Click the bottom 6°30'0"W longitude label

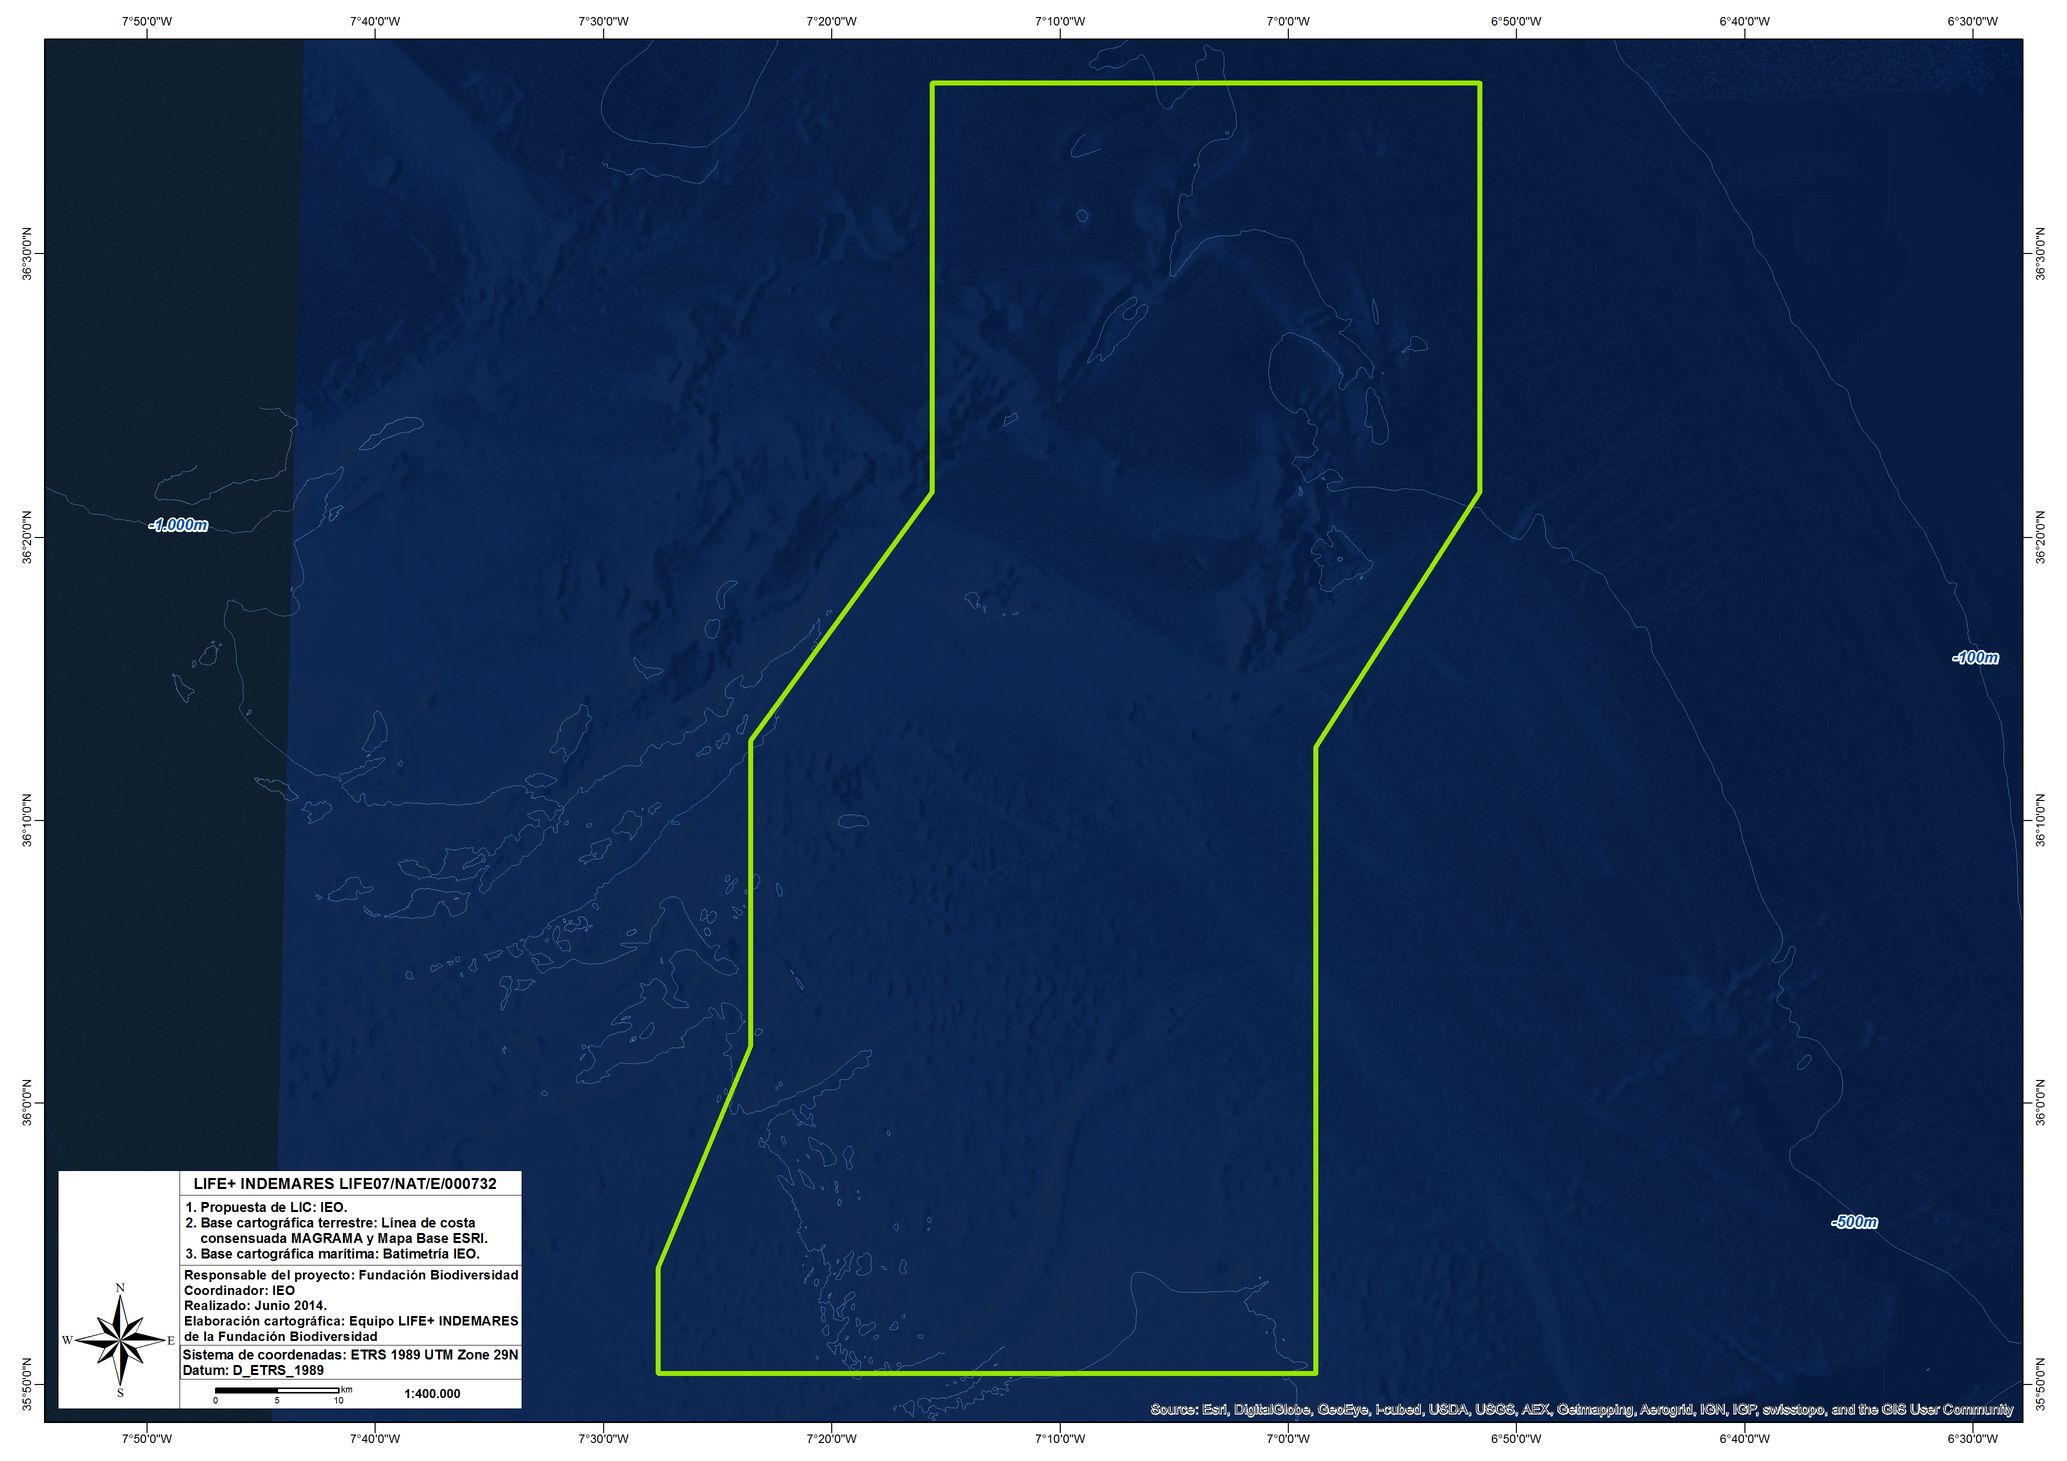tap(1973, 1439)
